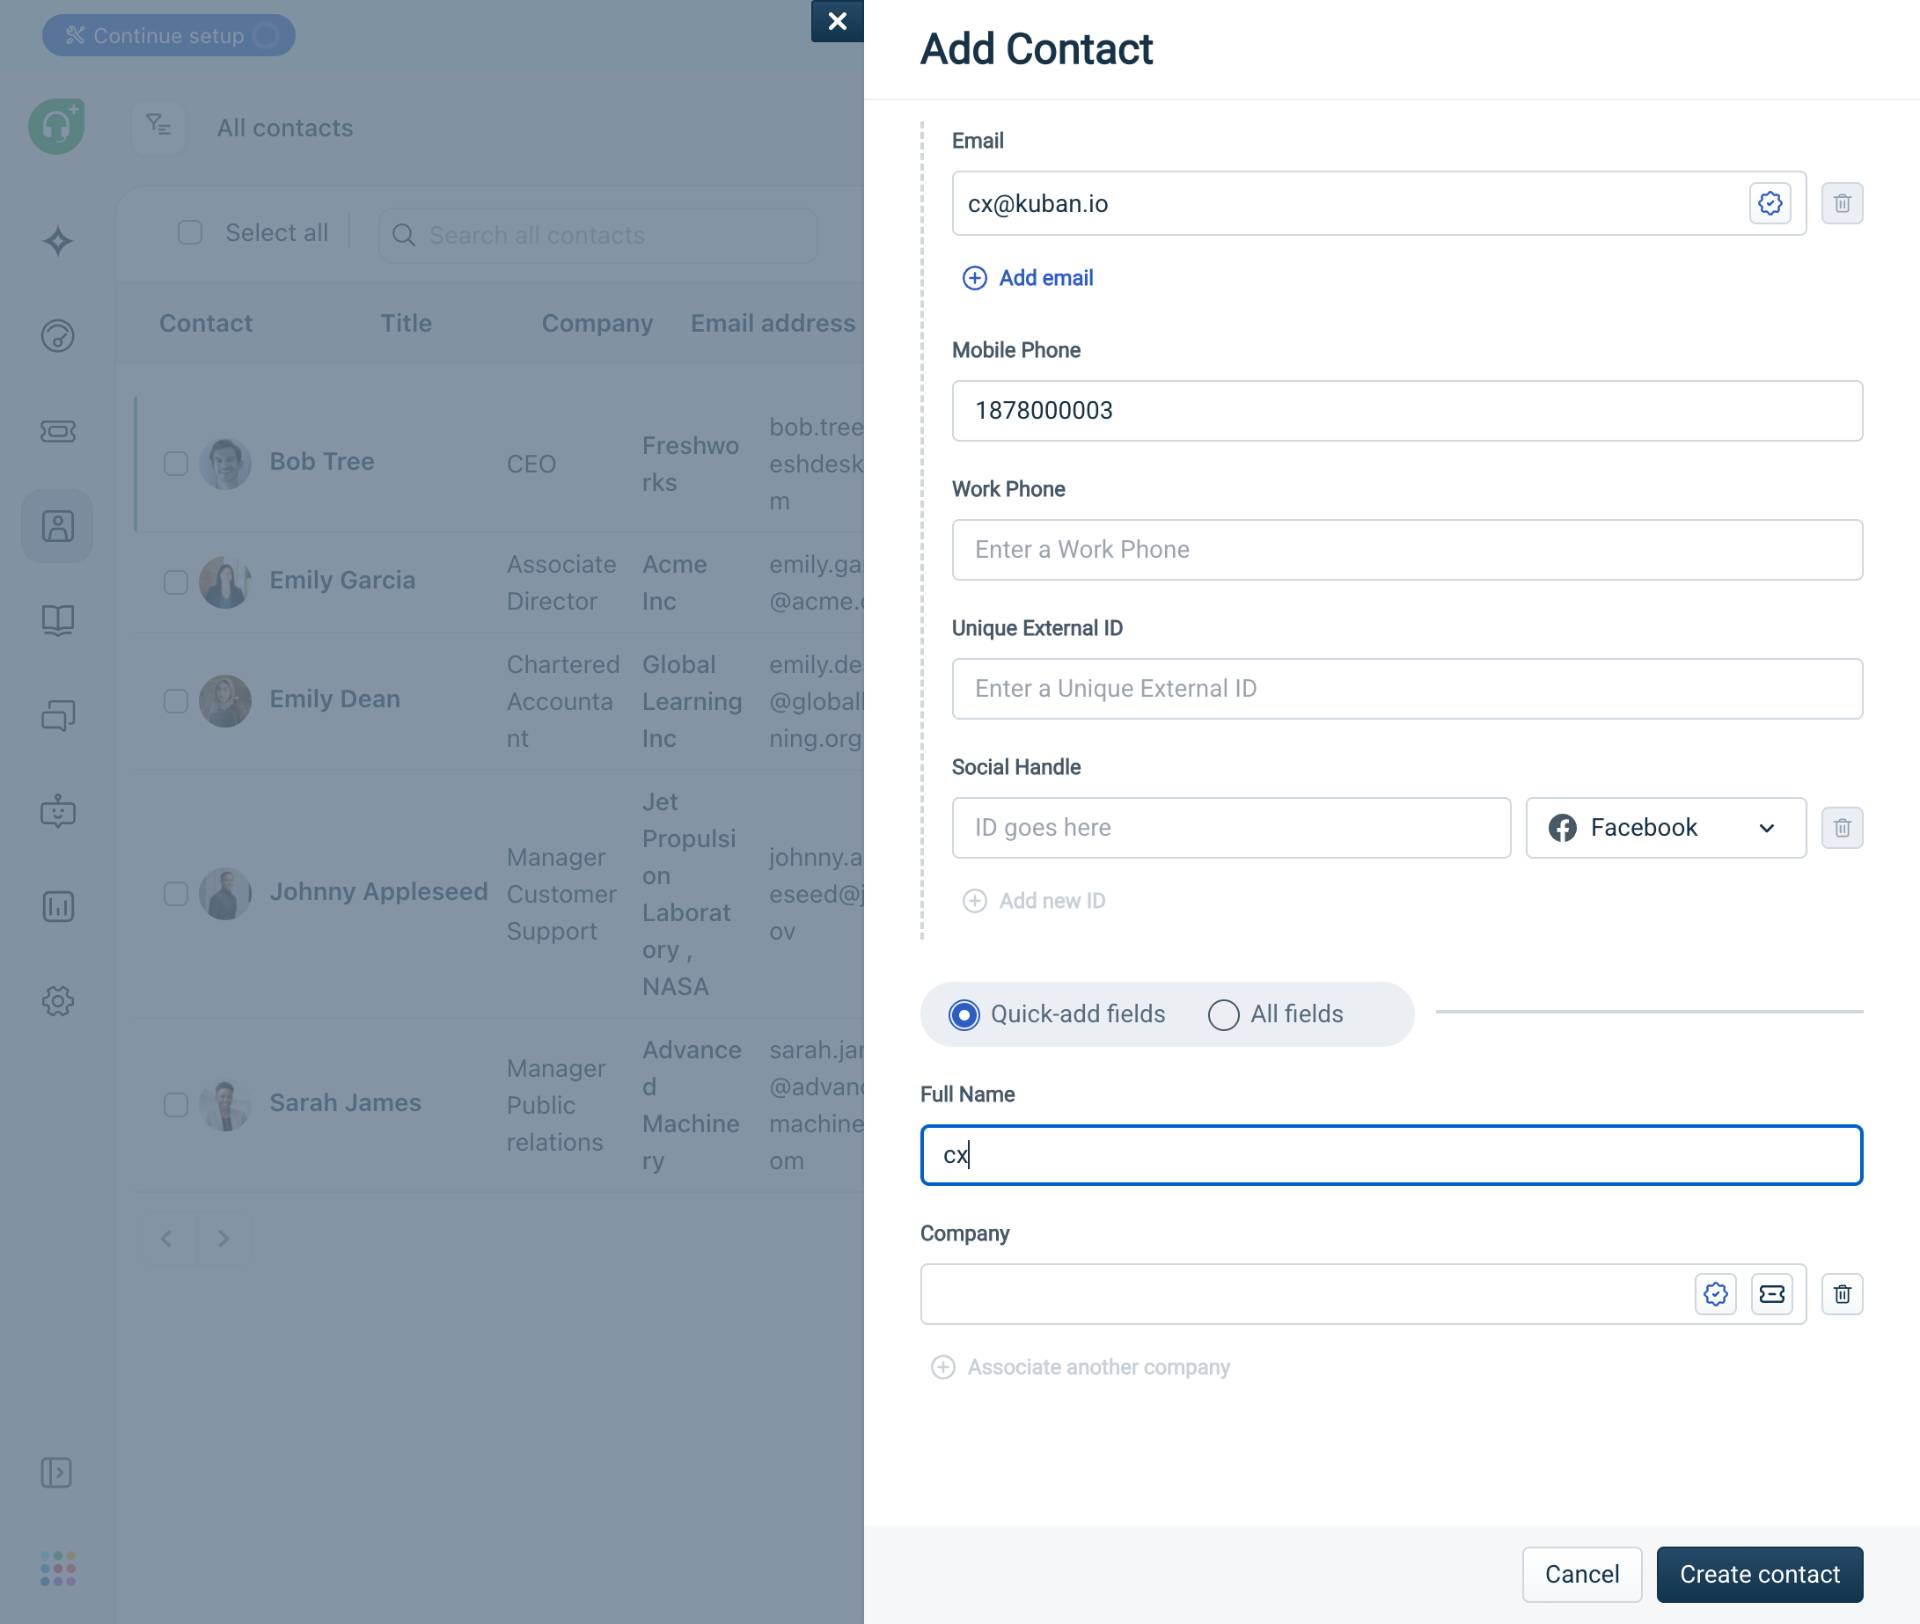This screenshot has height=1624, width=1920.
Task: Click the verify icon in Email field
Action: pyautogui.click(x=1770, y=203)
